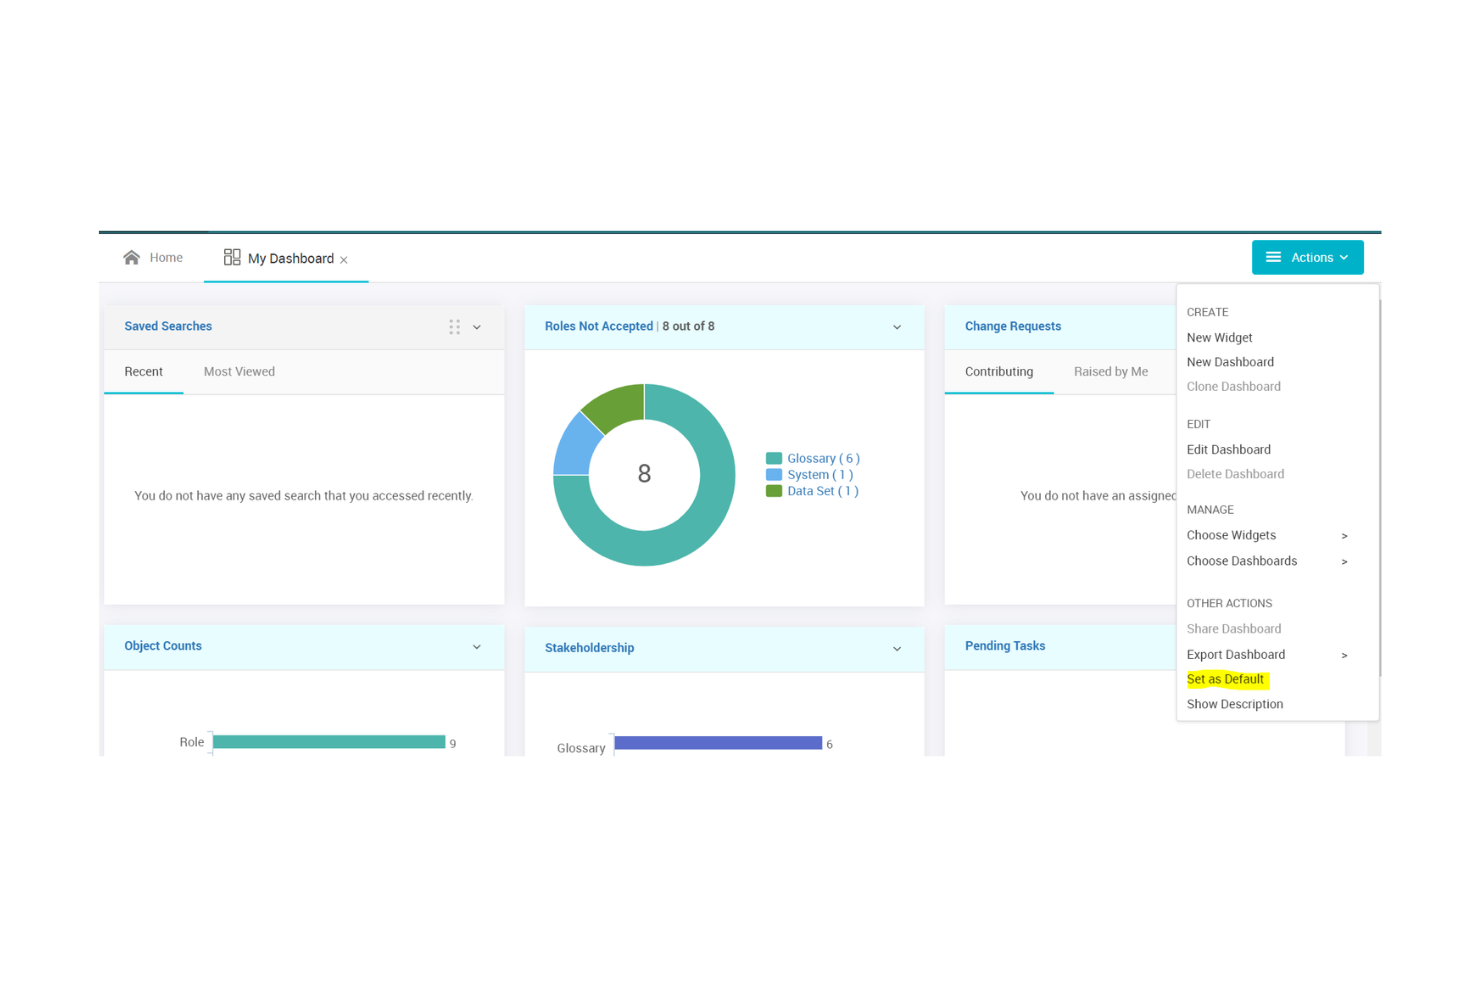Switch to the Recent tab
Image resolution: width=1480 pixels, height=987 pixels.
click(144, 371)
